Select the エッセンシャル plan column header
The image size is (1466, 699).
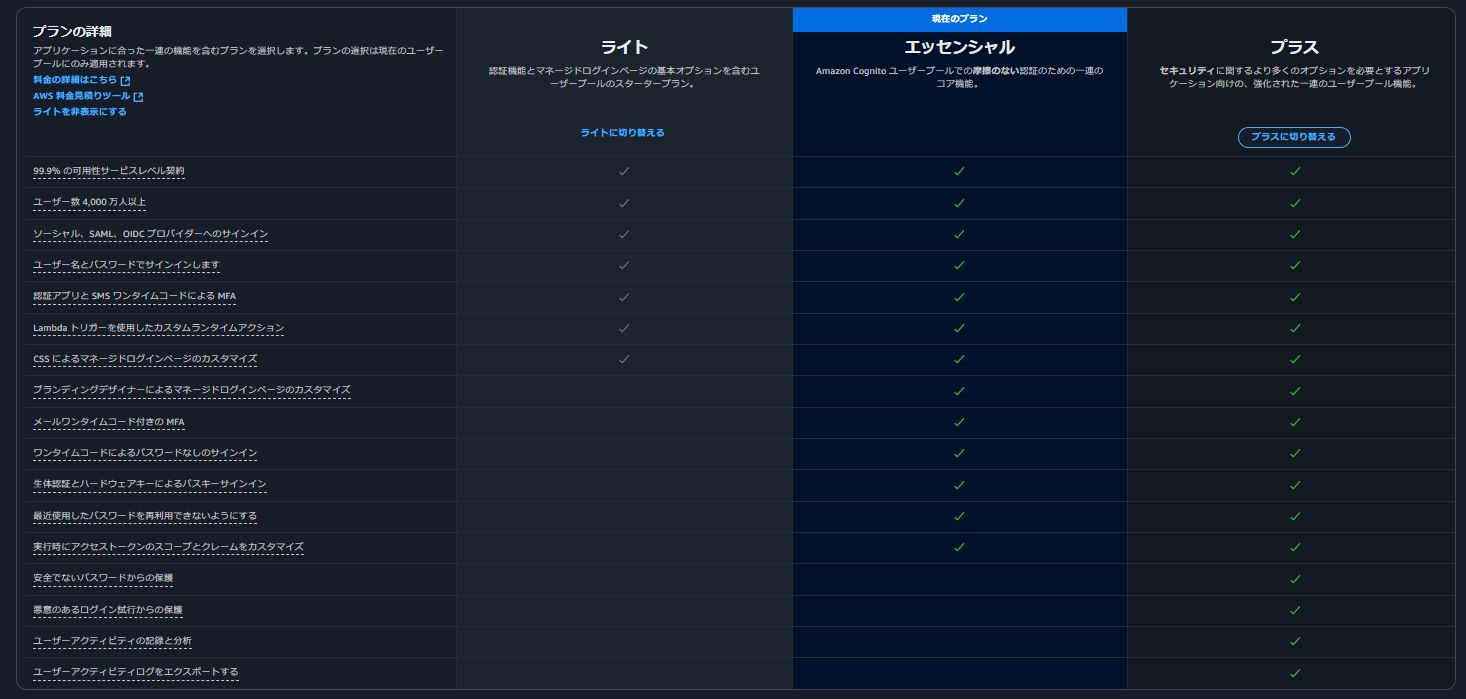point(959,47)
